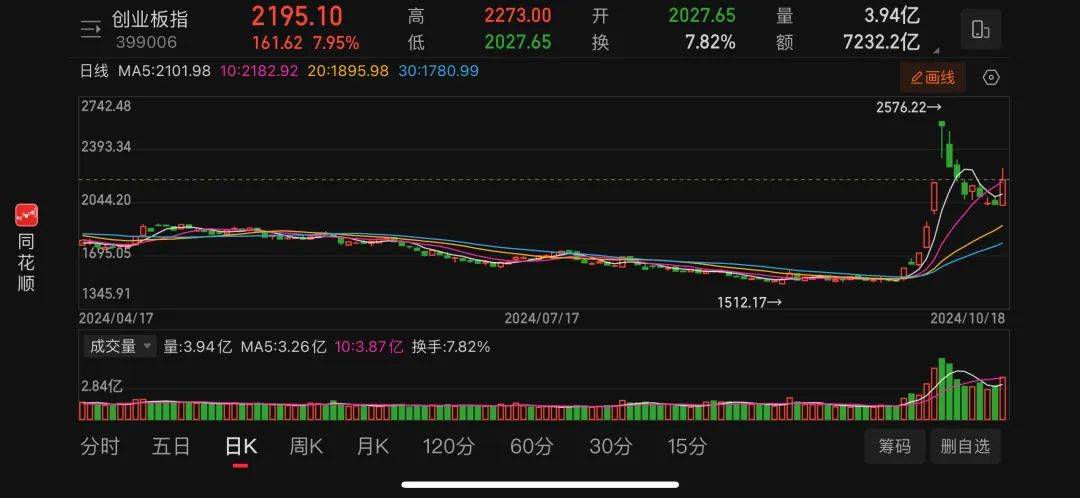
Task: Tap the screen rotation device icon
Action: pos(981,30)
